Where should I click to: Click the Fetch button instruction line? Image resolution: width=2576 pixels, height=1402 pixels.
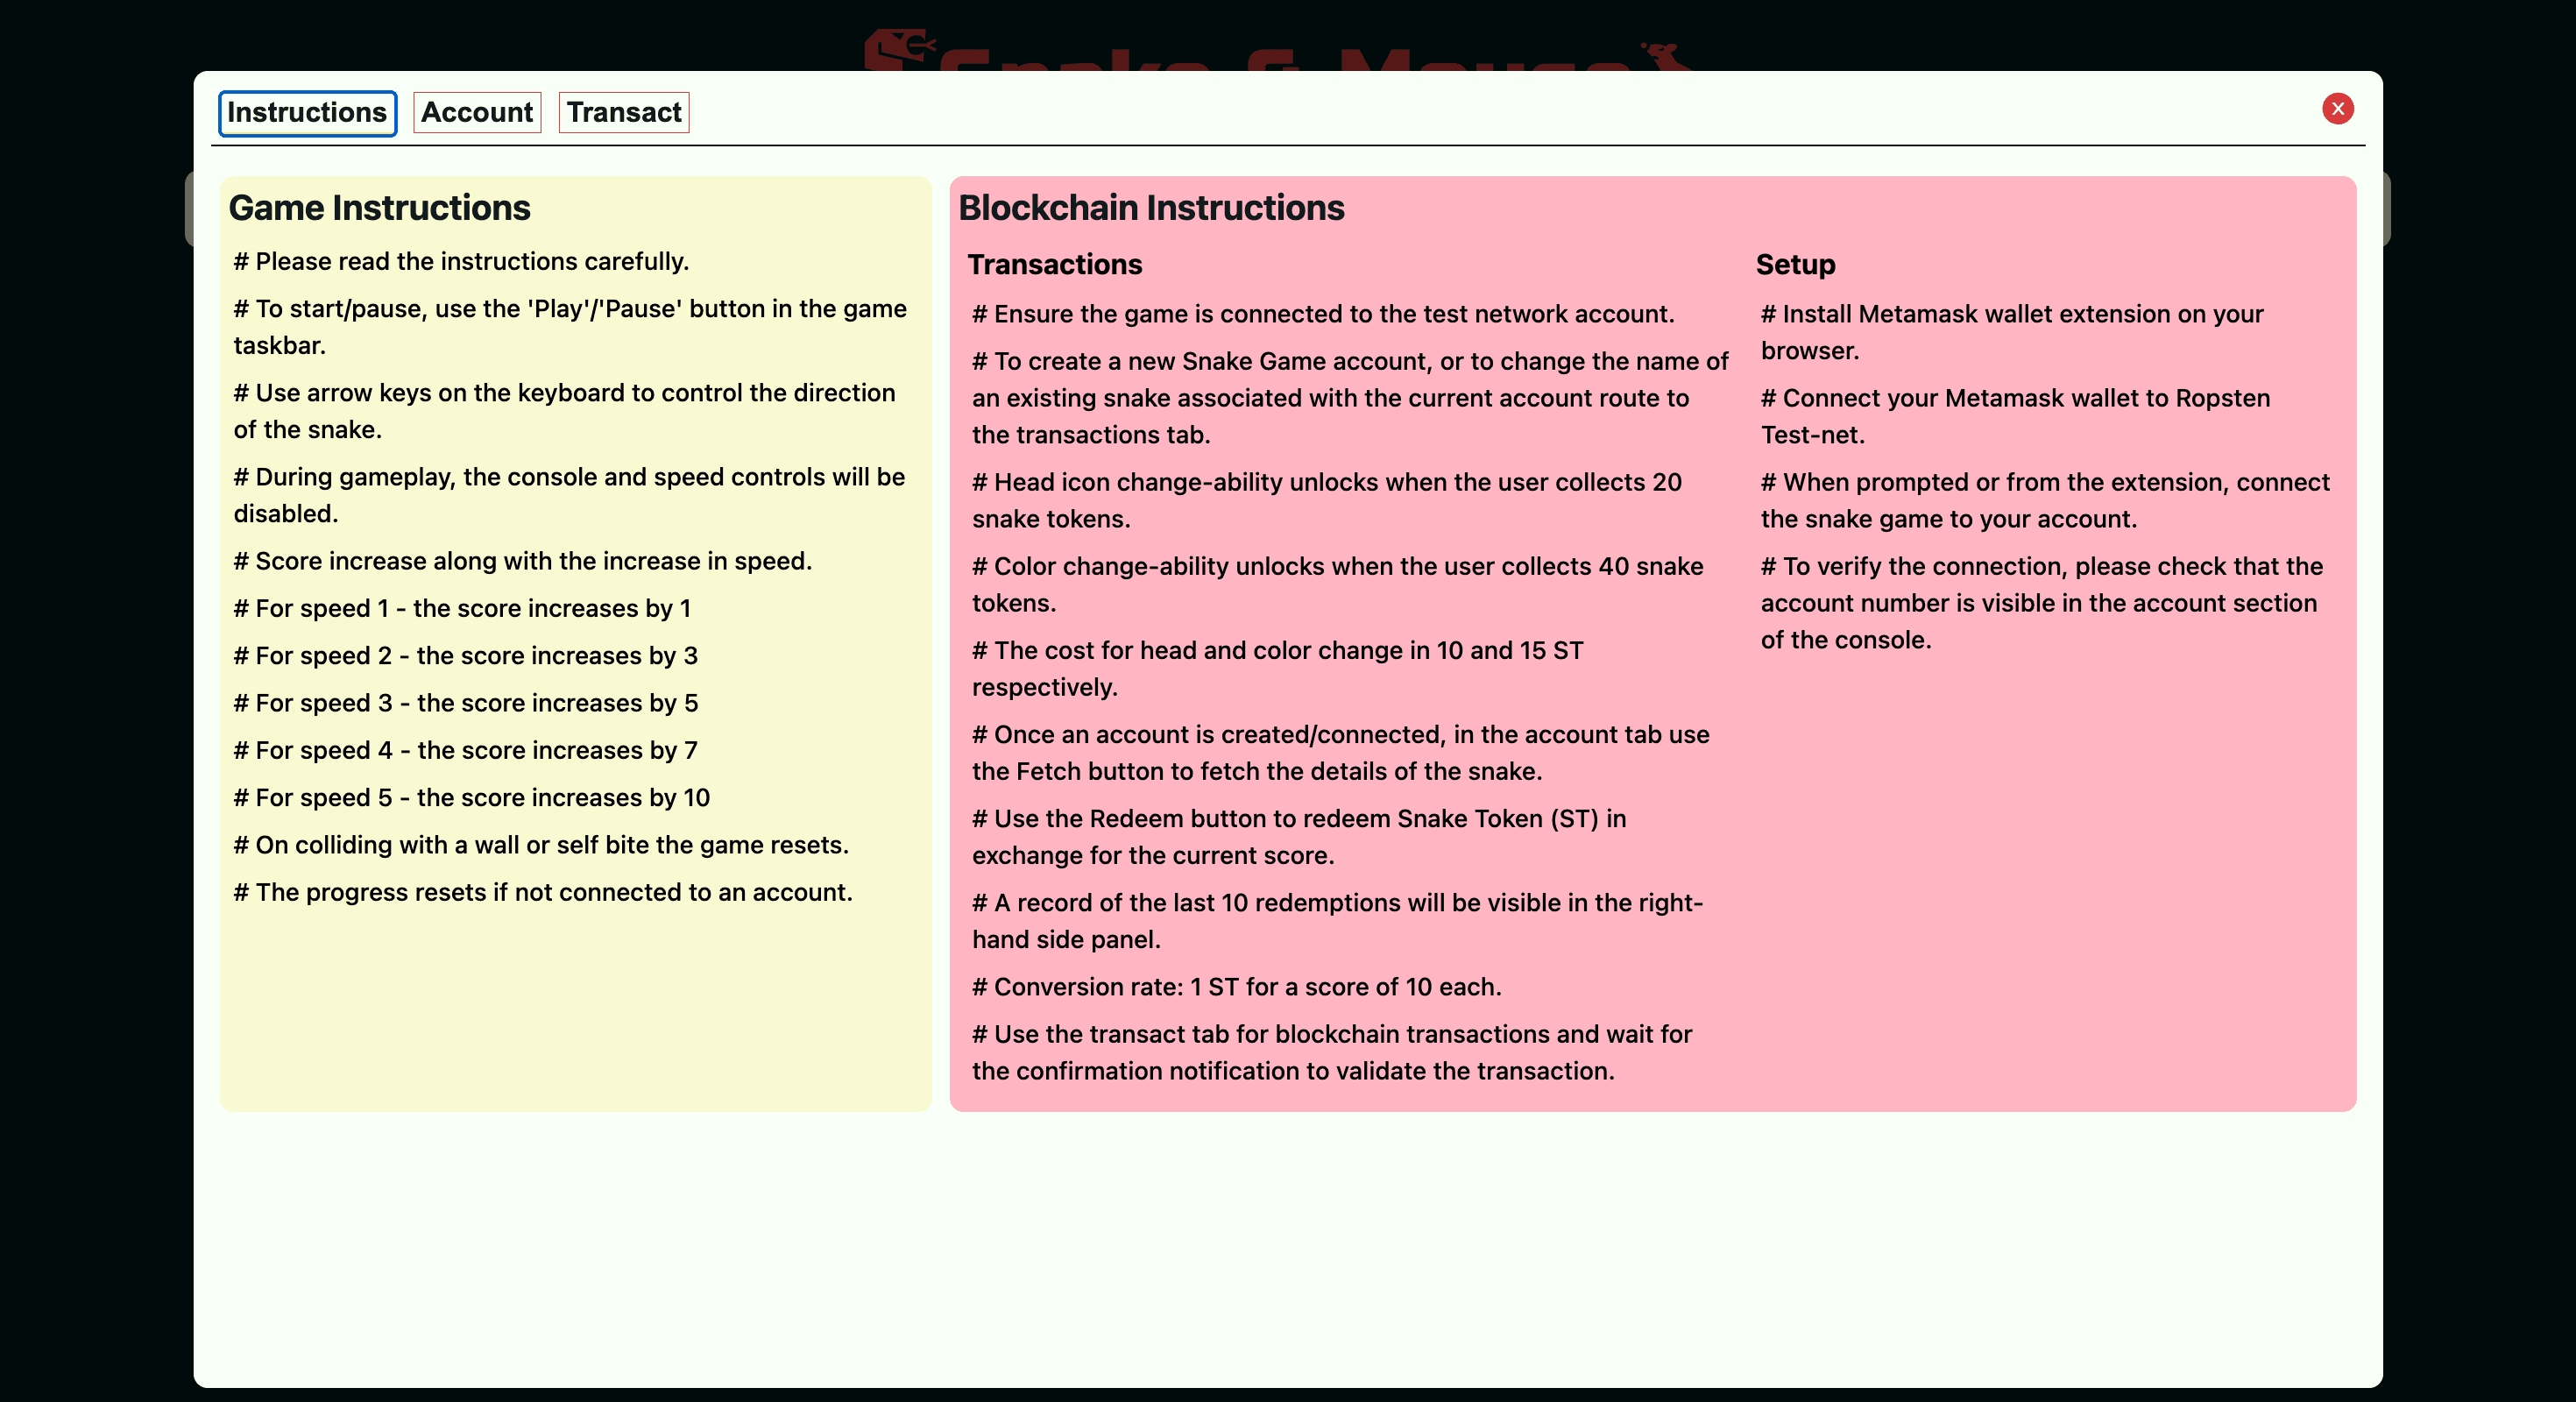pyautogui.click(x=1341, y=752)
